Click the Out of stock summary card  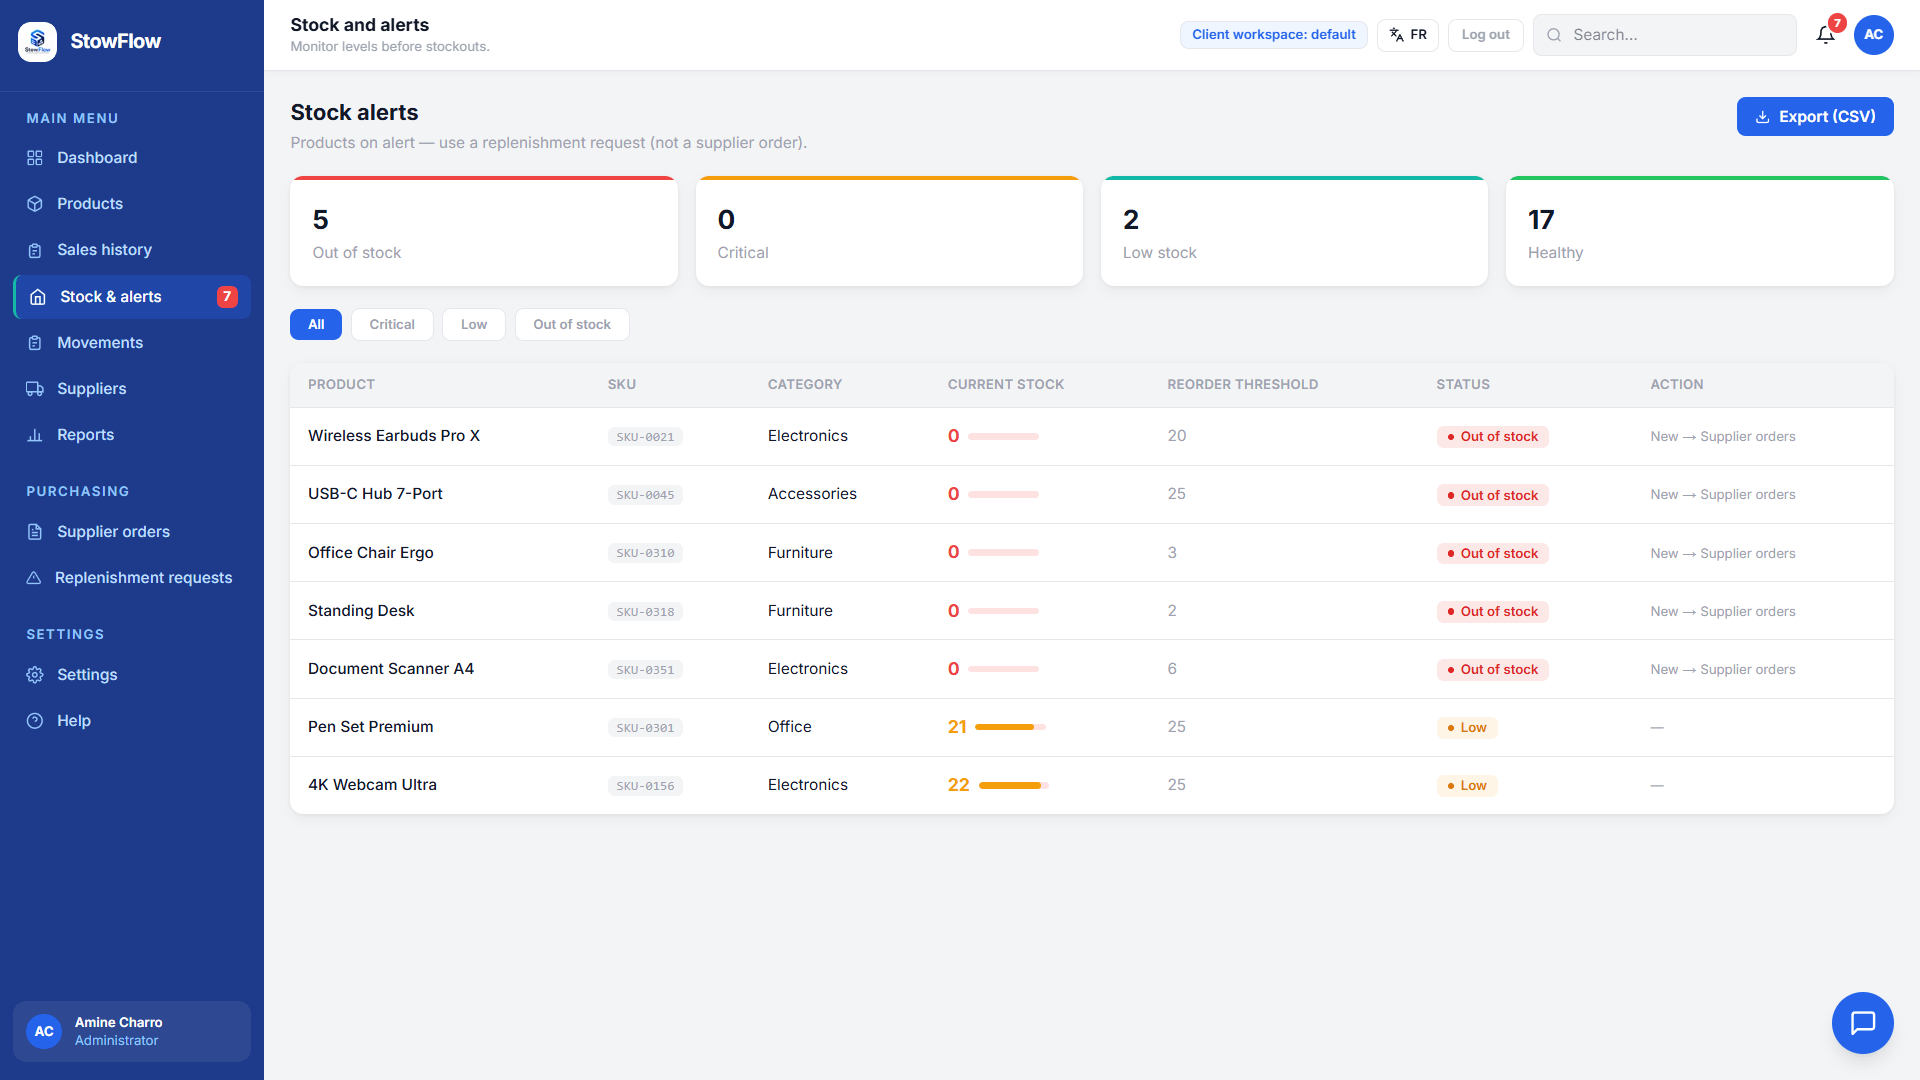484,232
